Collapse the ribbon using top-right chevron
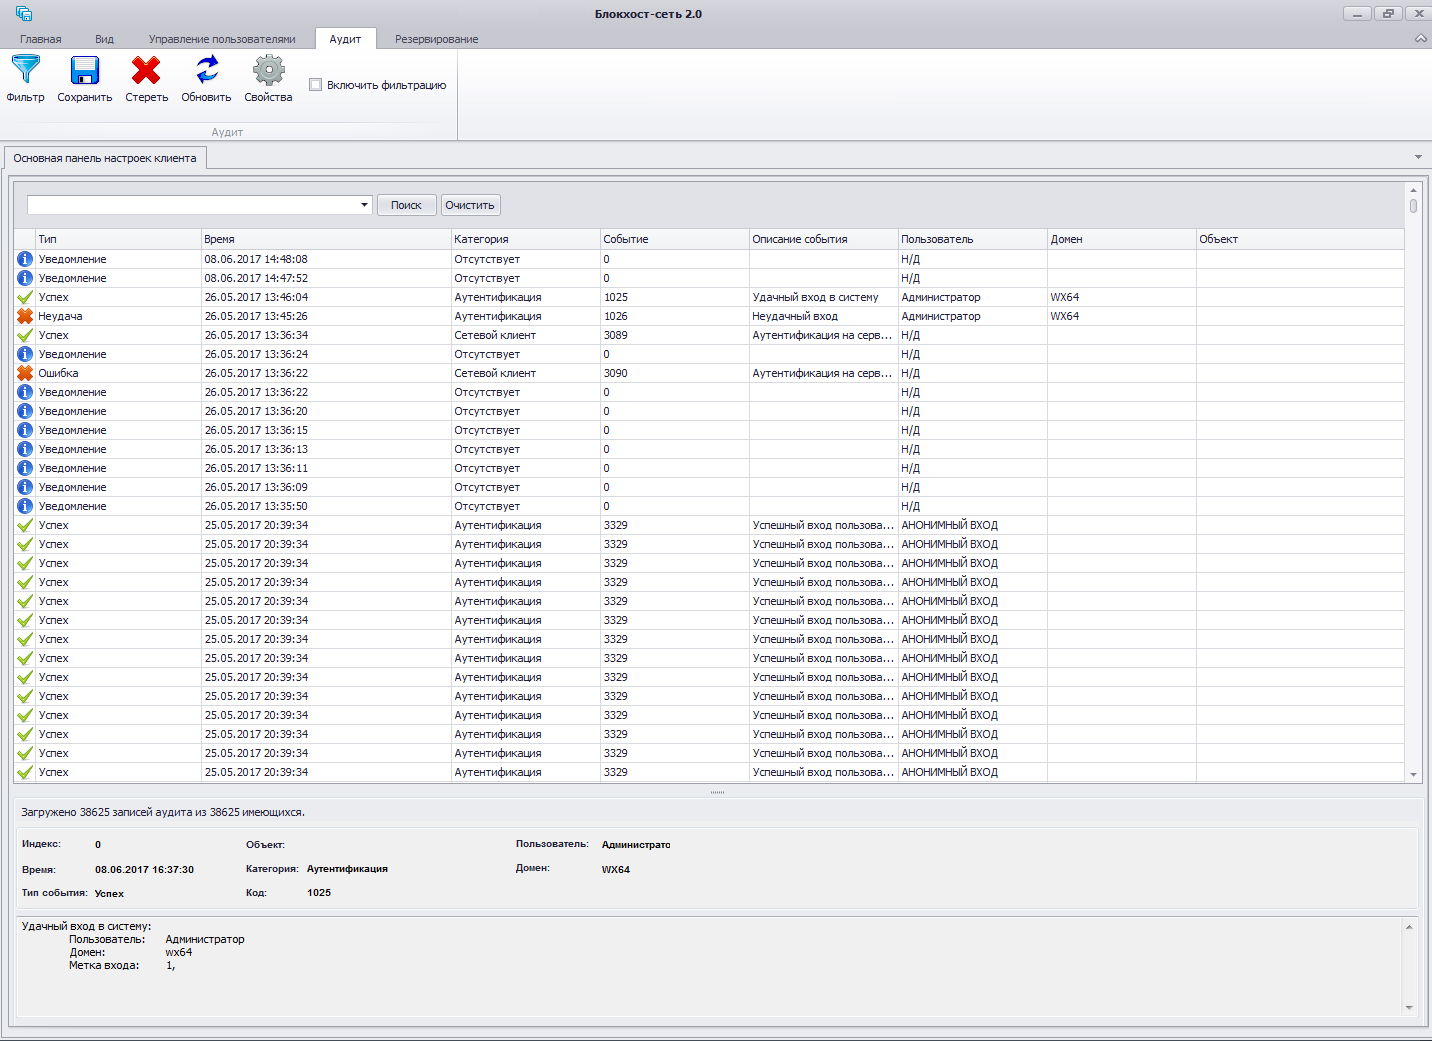The width and height of the screenshot is (1432, 1041). (x=1420, y=39)
